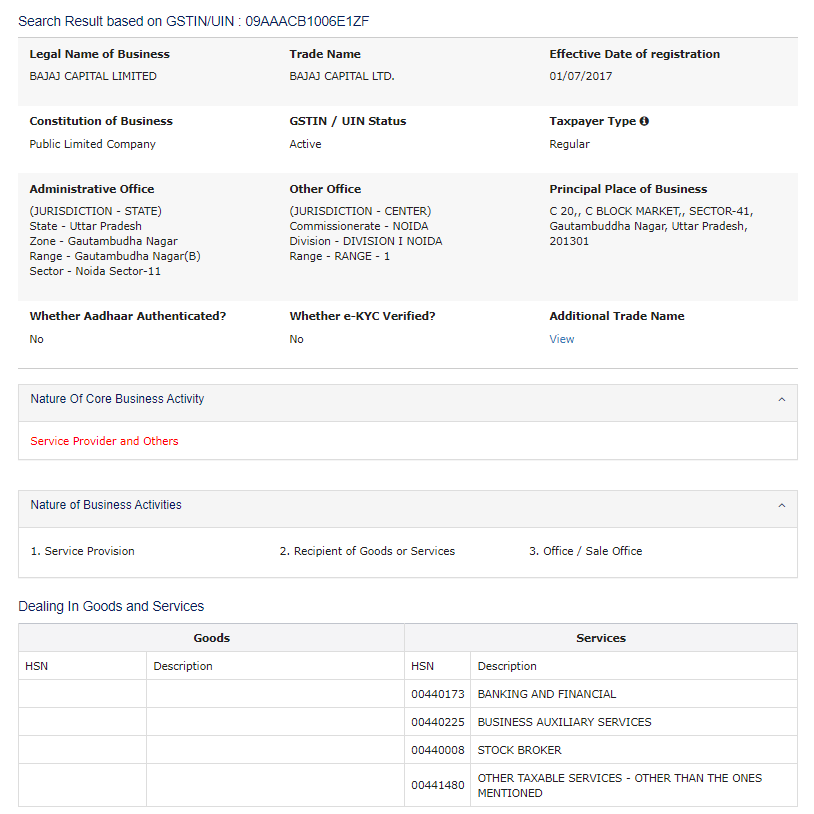This screenshot has height=814, width=814.
Task: Click the BUSINESS AUXILIARY SERVICES description cell
Action: [634, 722]
